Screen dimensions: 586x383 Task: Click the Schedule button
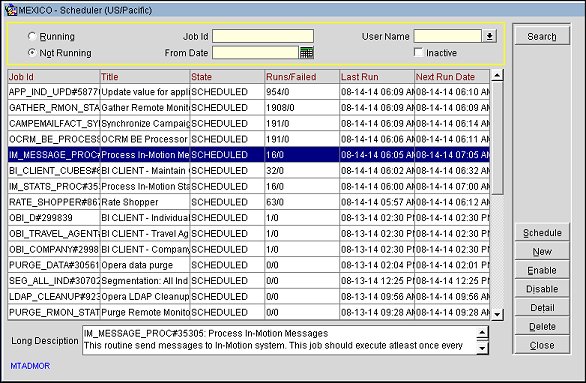click(542, 233)
